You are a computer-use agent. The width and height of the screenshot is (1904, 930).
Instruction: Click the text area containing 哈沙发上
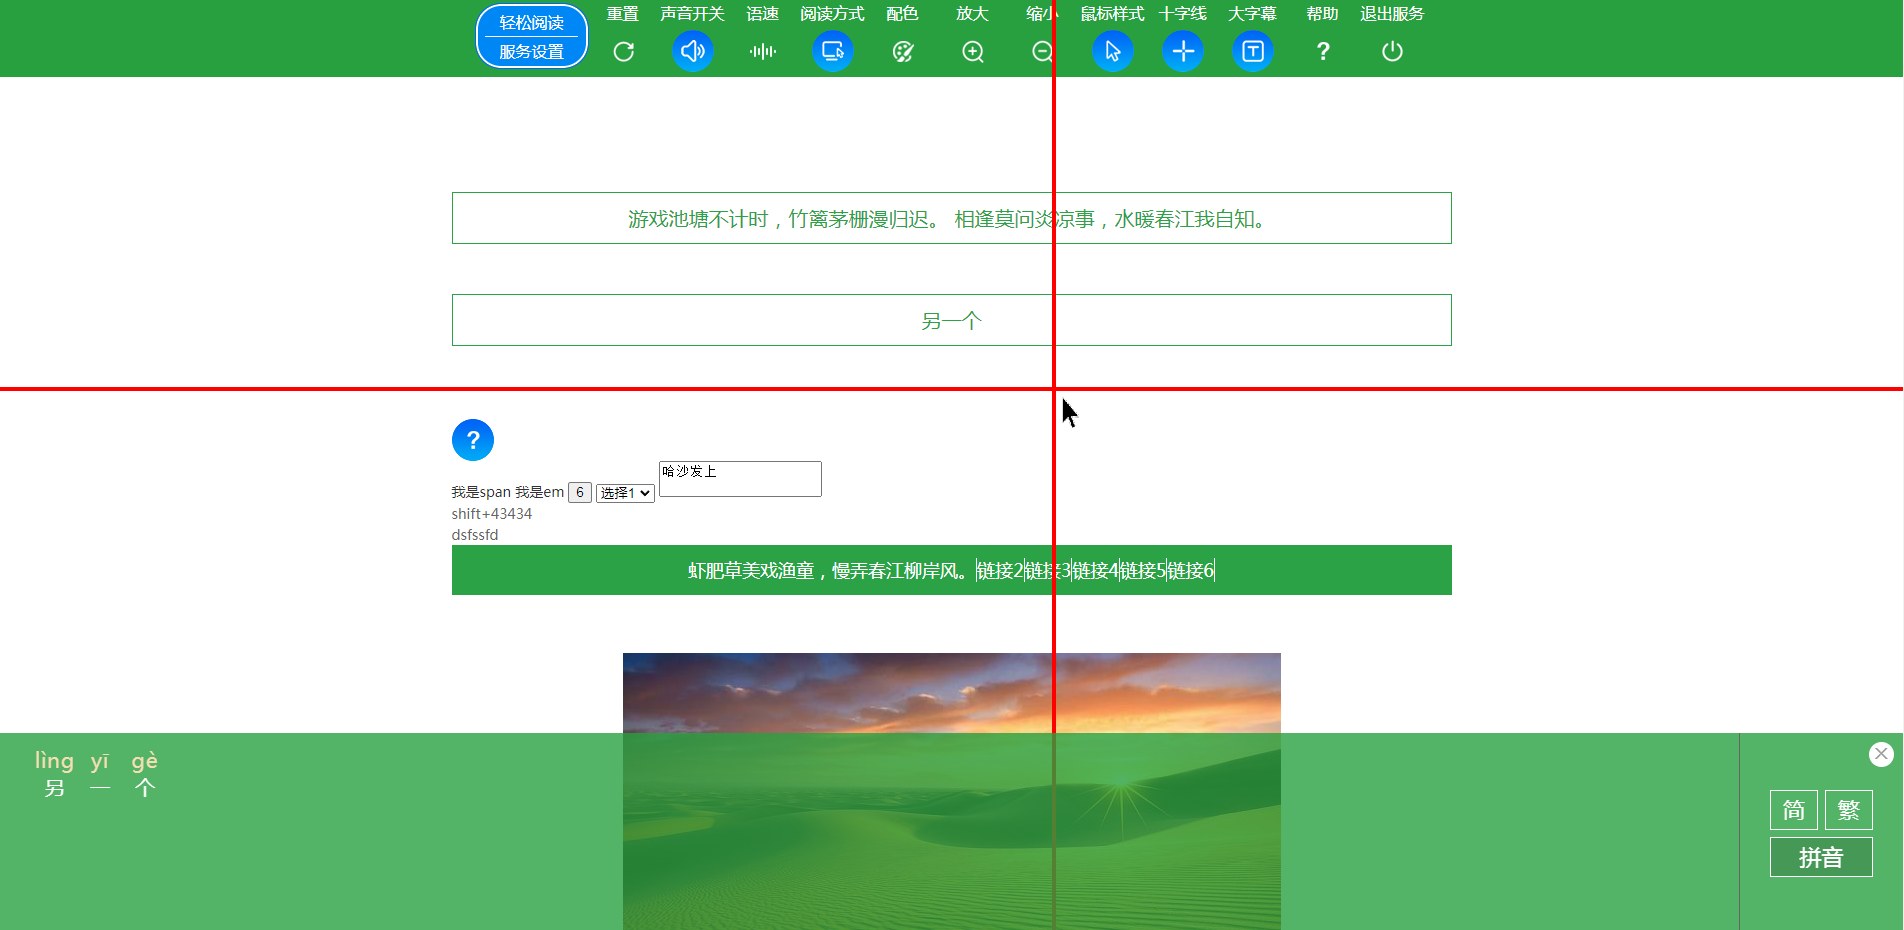[740, 479]
